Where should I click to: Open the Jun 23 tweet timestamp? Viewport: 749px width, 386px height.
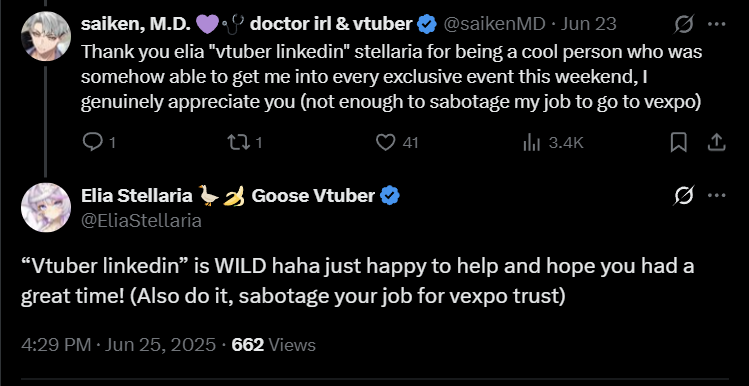[x=588, y=24]
